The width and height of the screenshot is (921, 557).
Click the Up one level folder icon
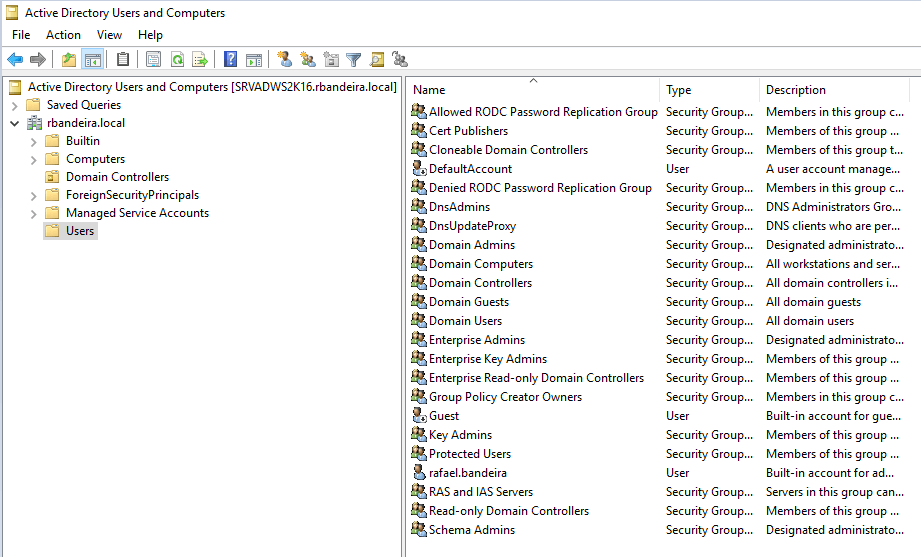tap(69, 59)
